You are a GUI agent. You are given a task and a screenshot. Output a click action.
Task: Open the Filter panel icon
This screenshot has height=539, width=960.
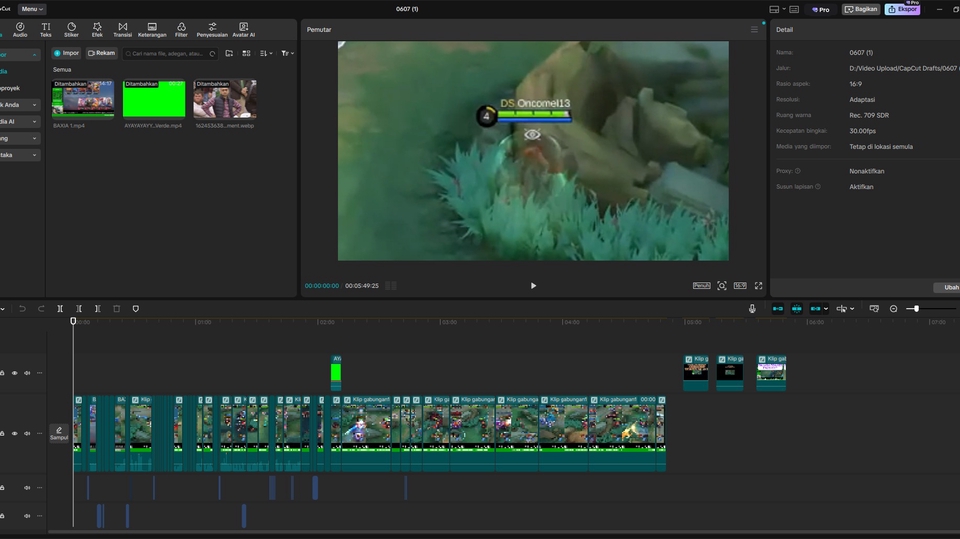[x=181, y=29]
